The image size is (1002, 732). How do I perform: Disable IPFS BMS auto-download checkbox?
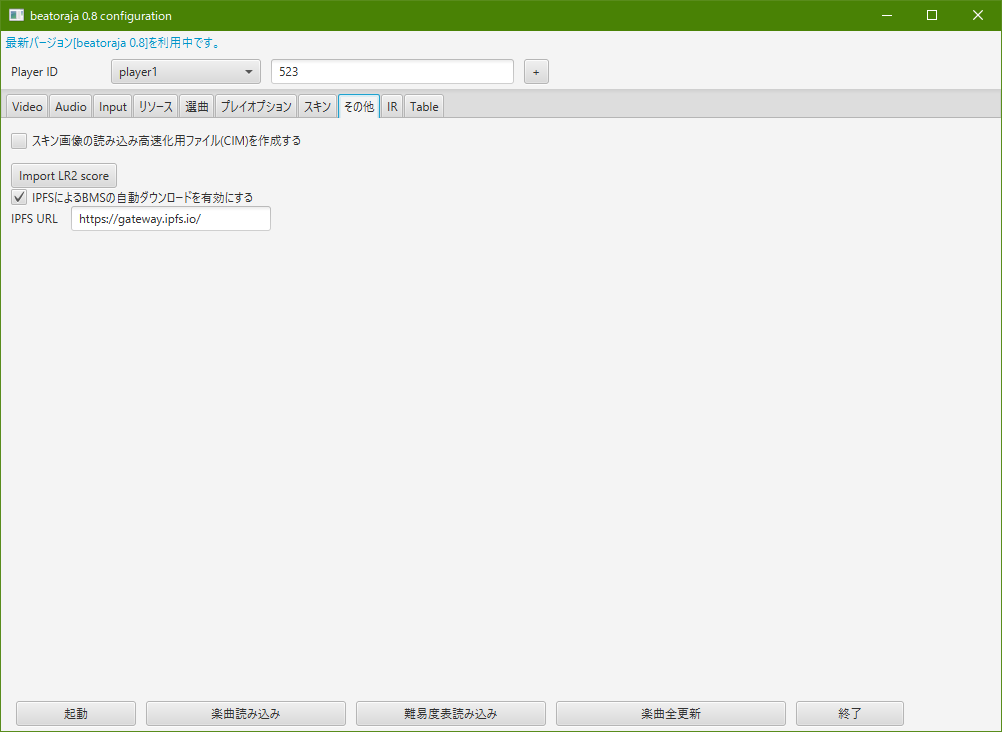pos(19,197)
